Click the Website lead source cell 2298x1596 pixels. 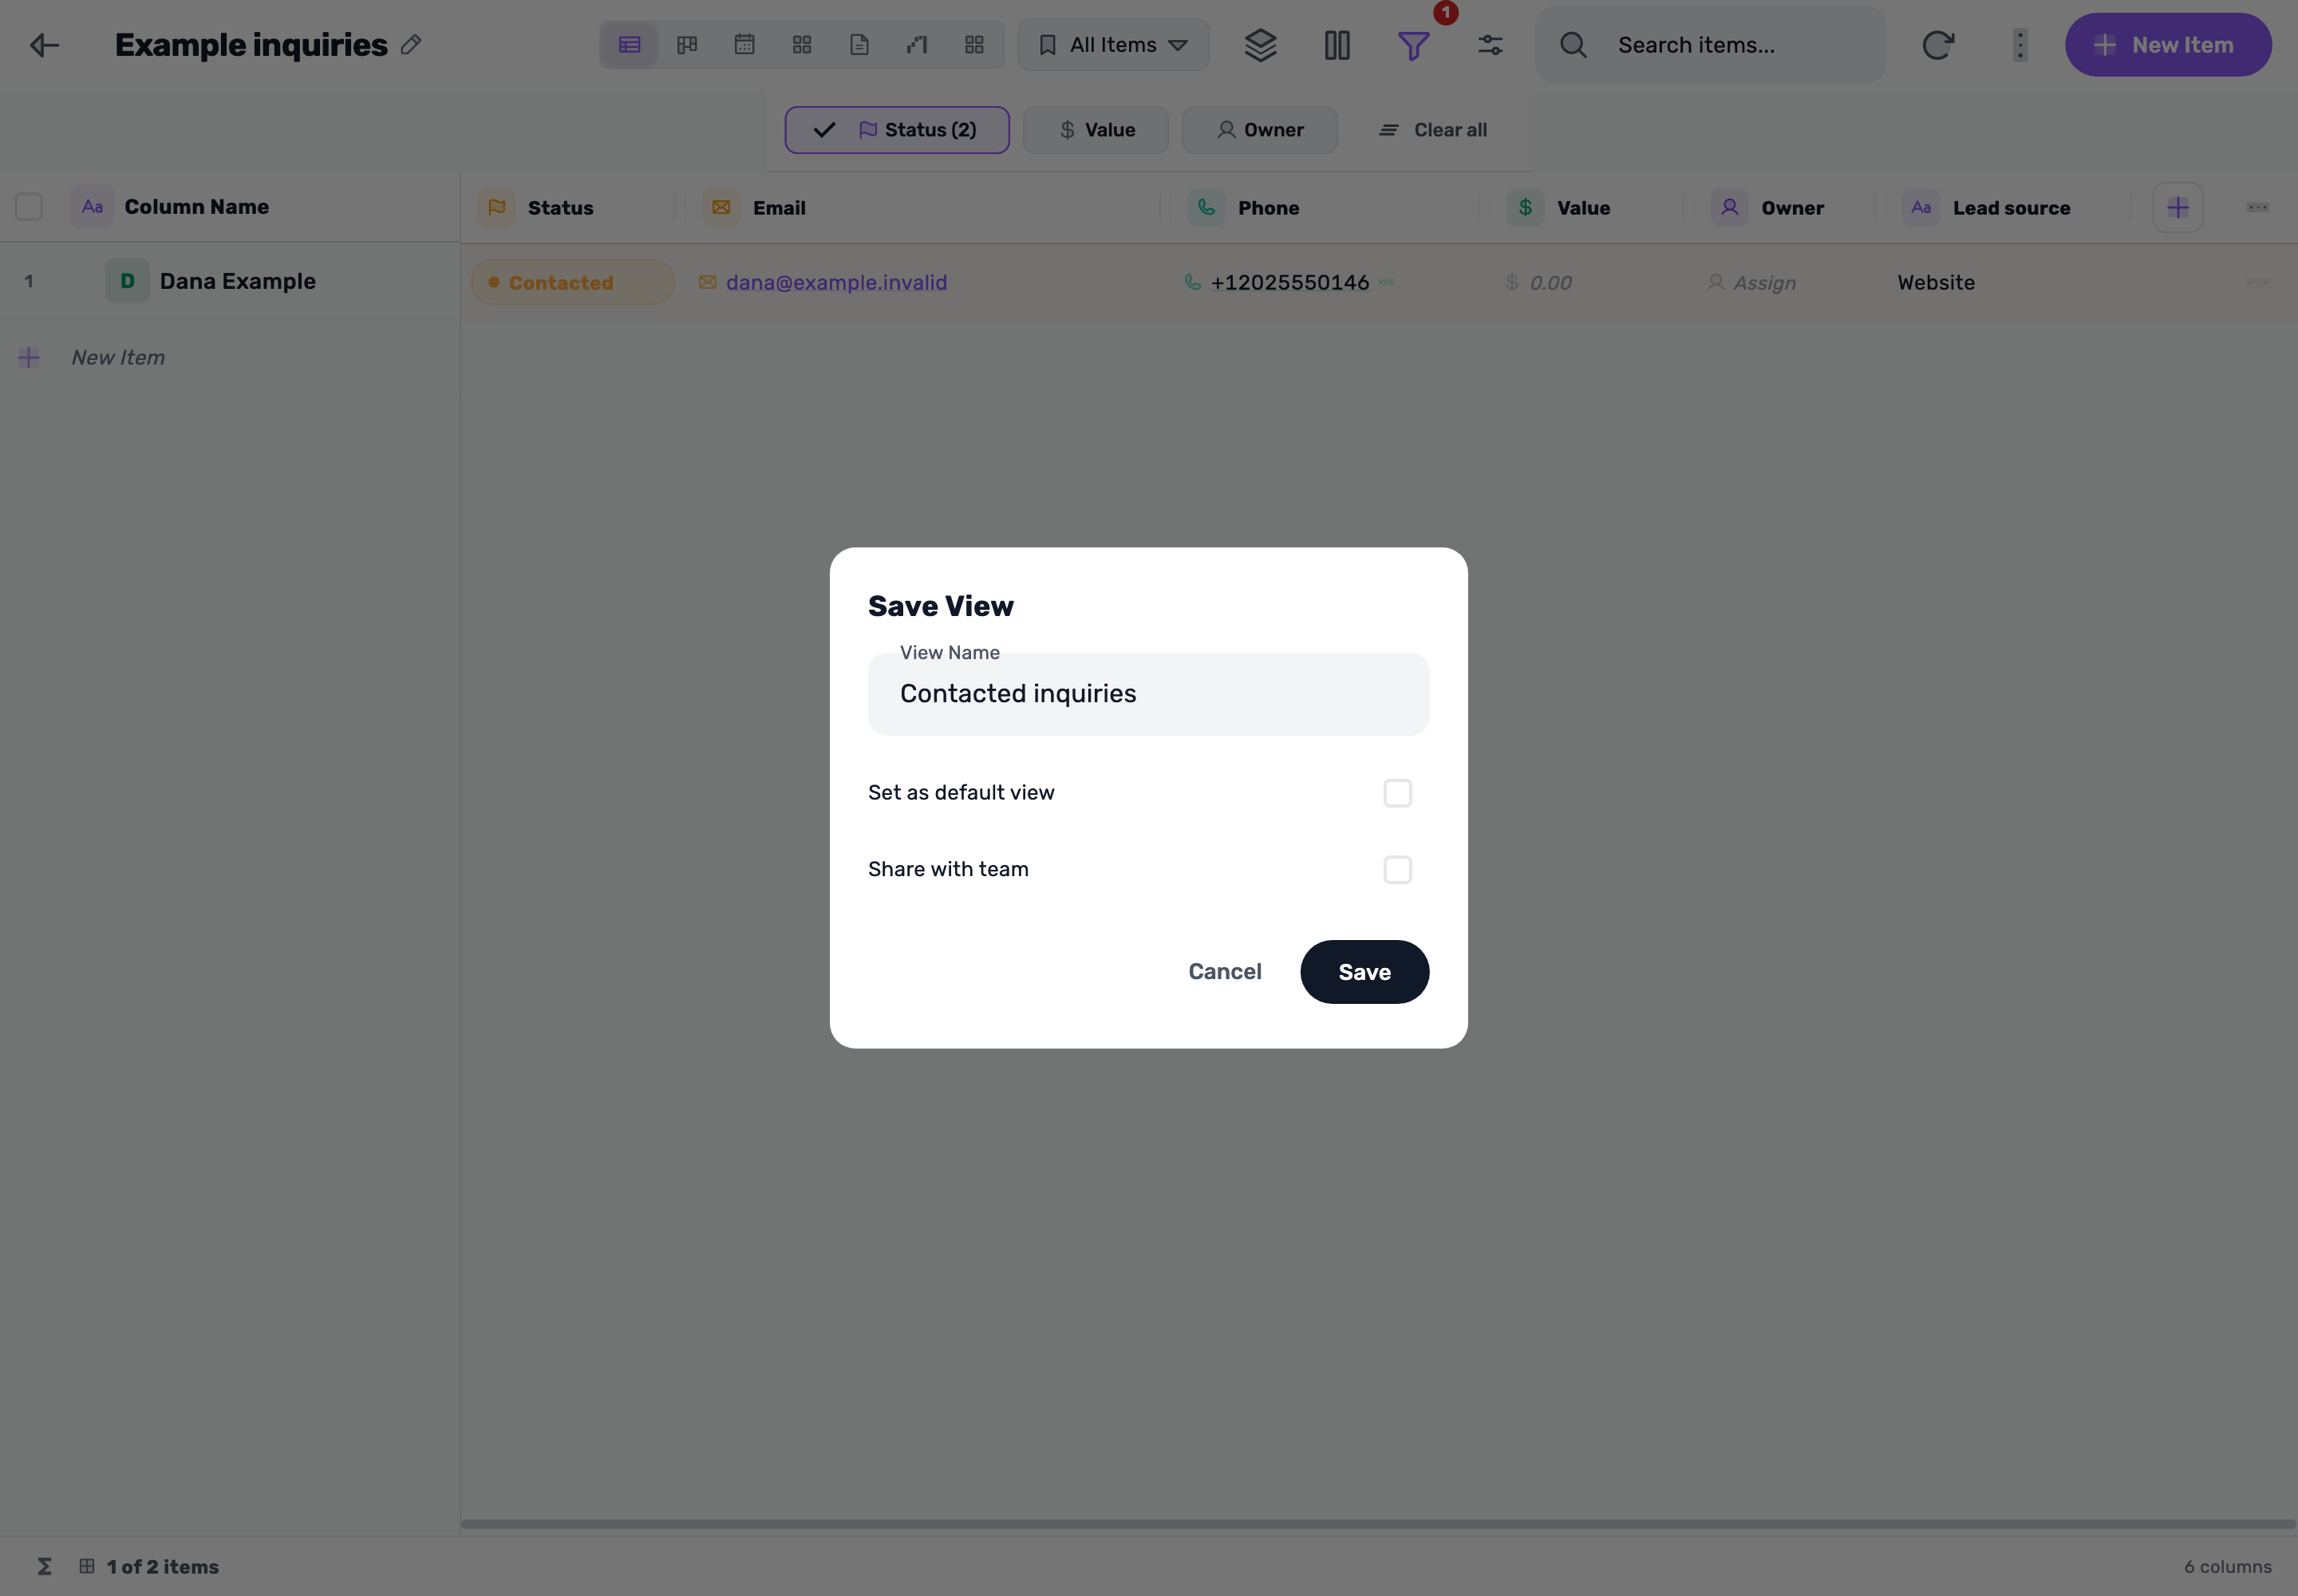[x=1936, y=283]
